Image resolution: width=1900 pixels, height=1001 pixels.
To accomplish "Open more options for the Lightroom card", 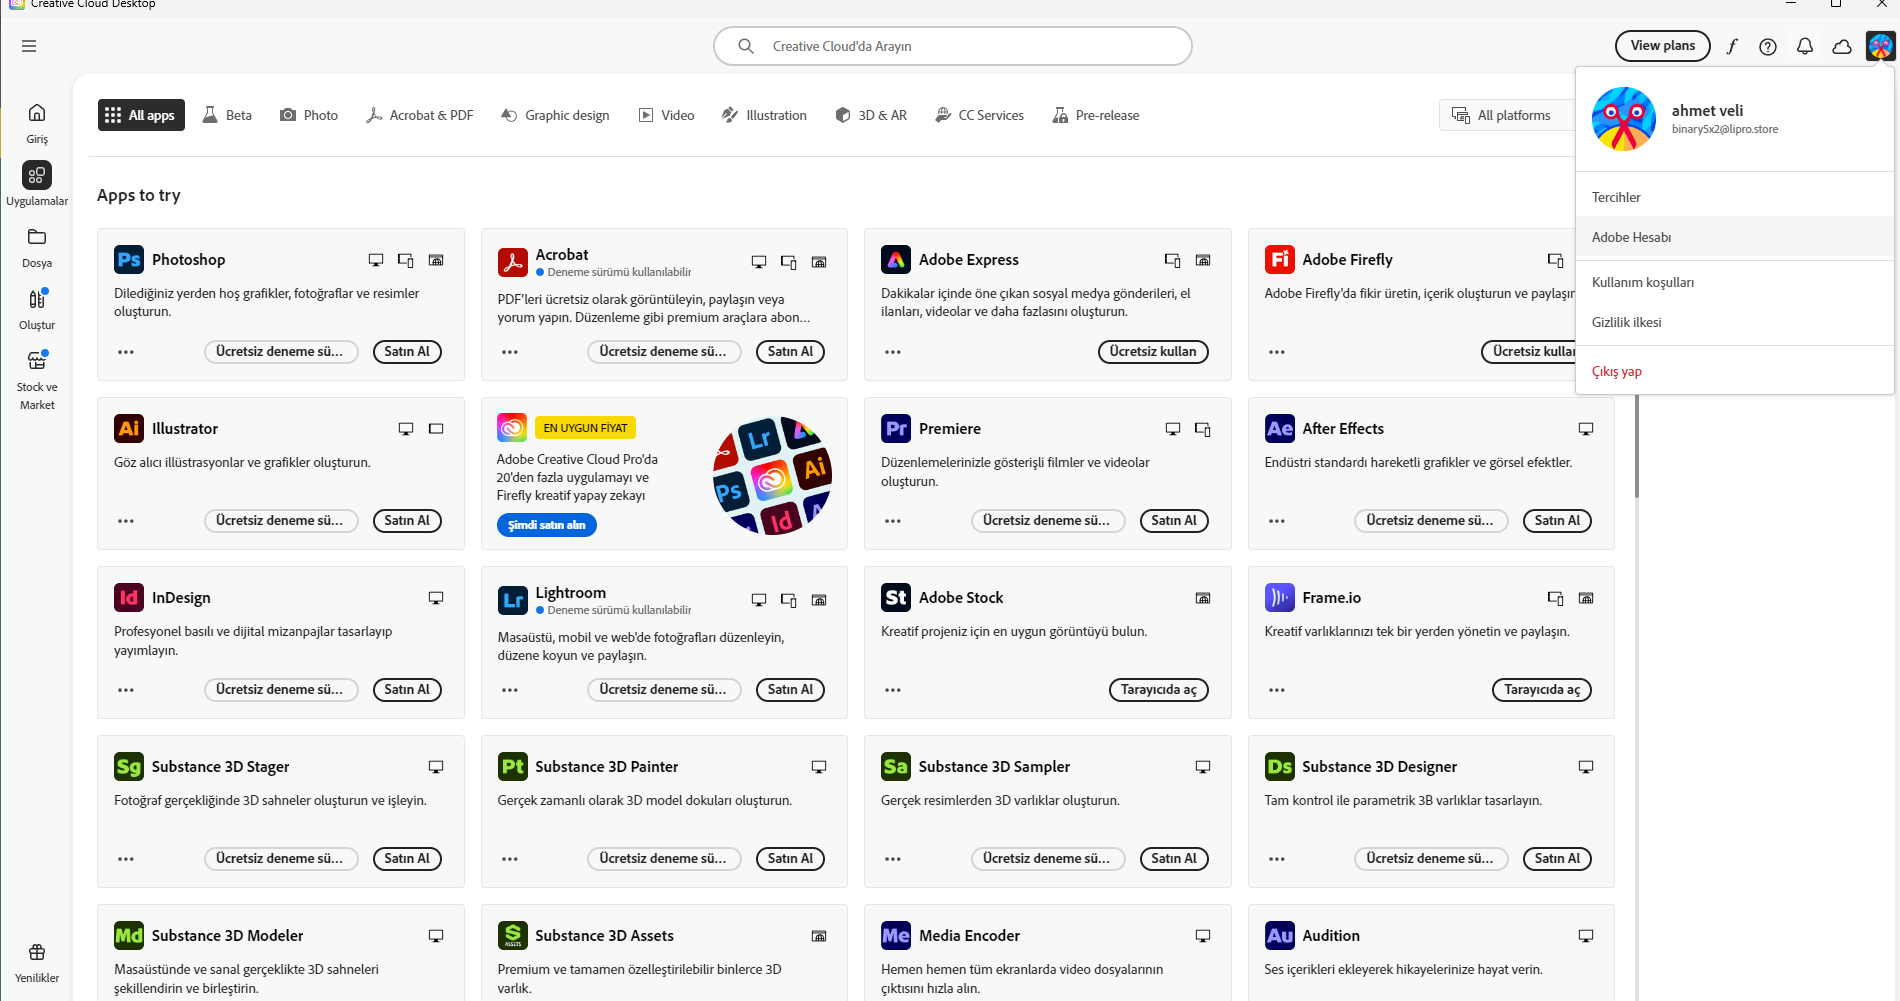I will point(510,690).
